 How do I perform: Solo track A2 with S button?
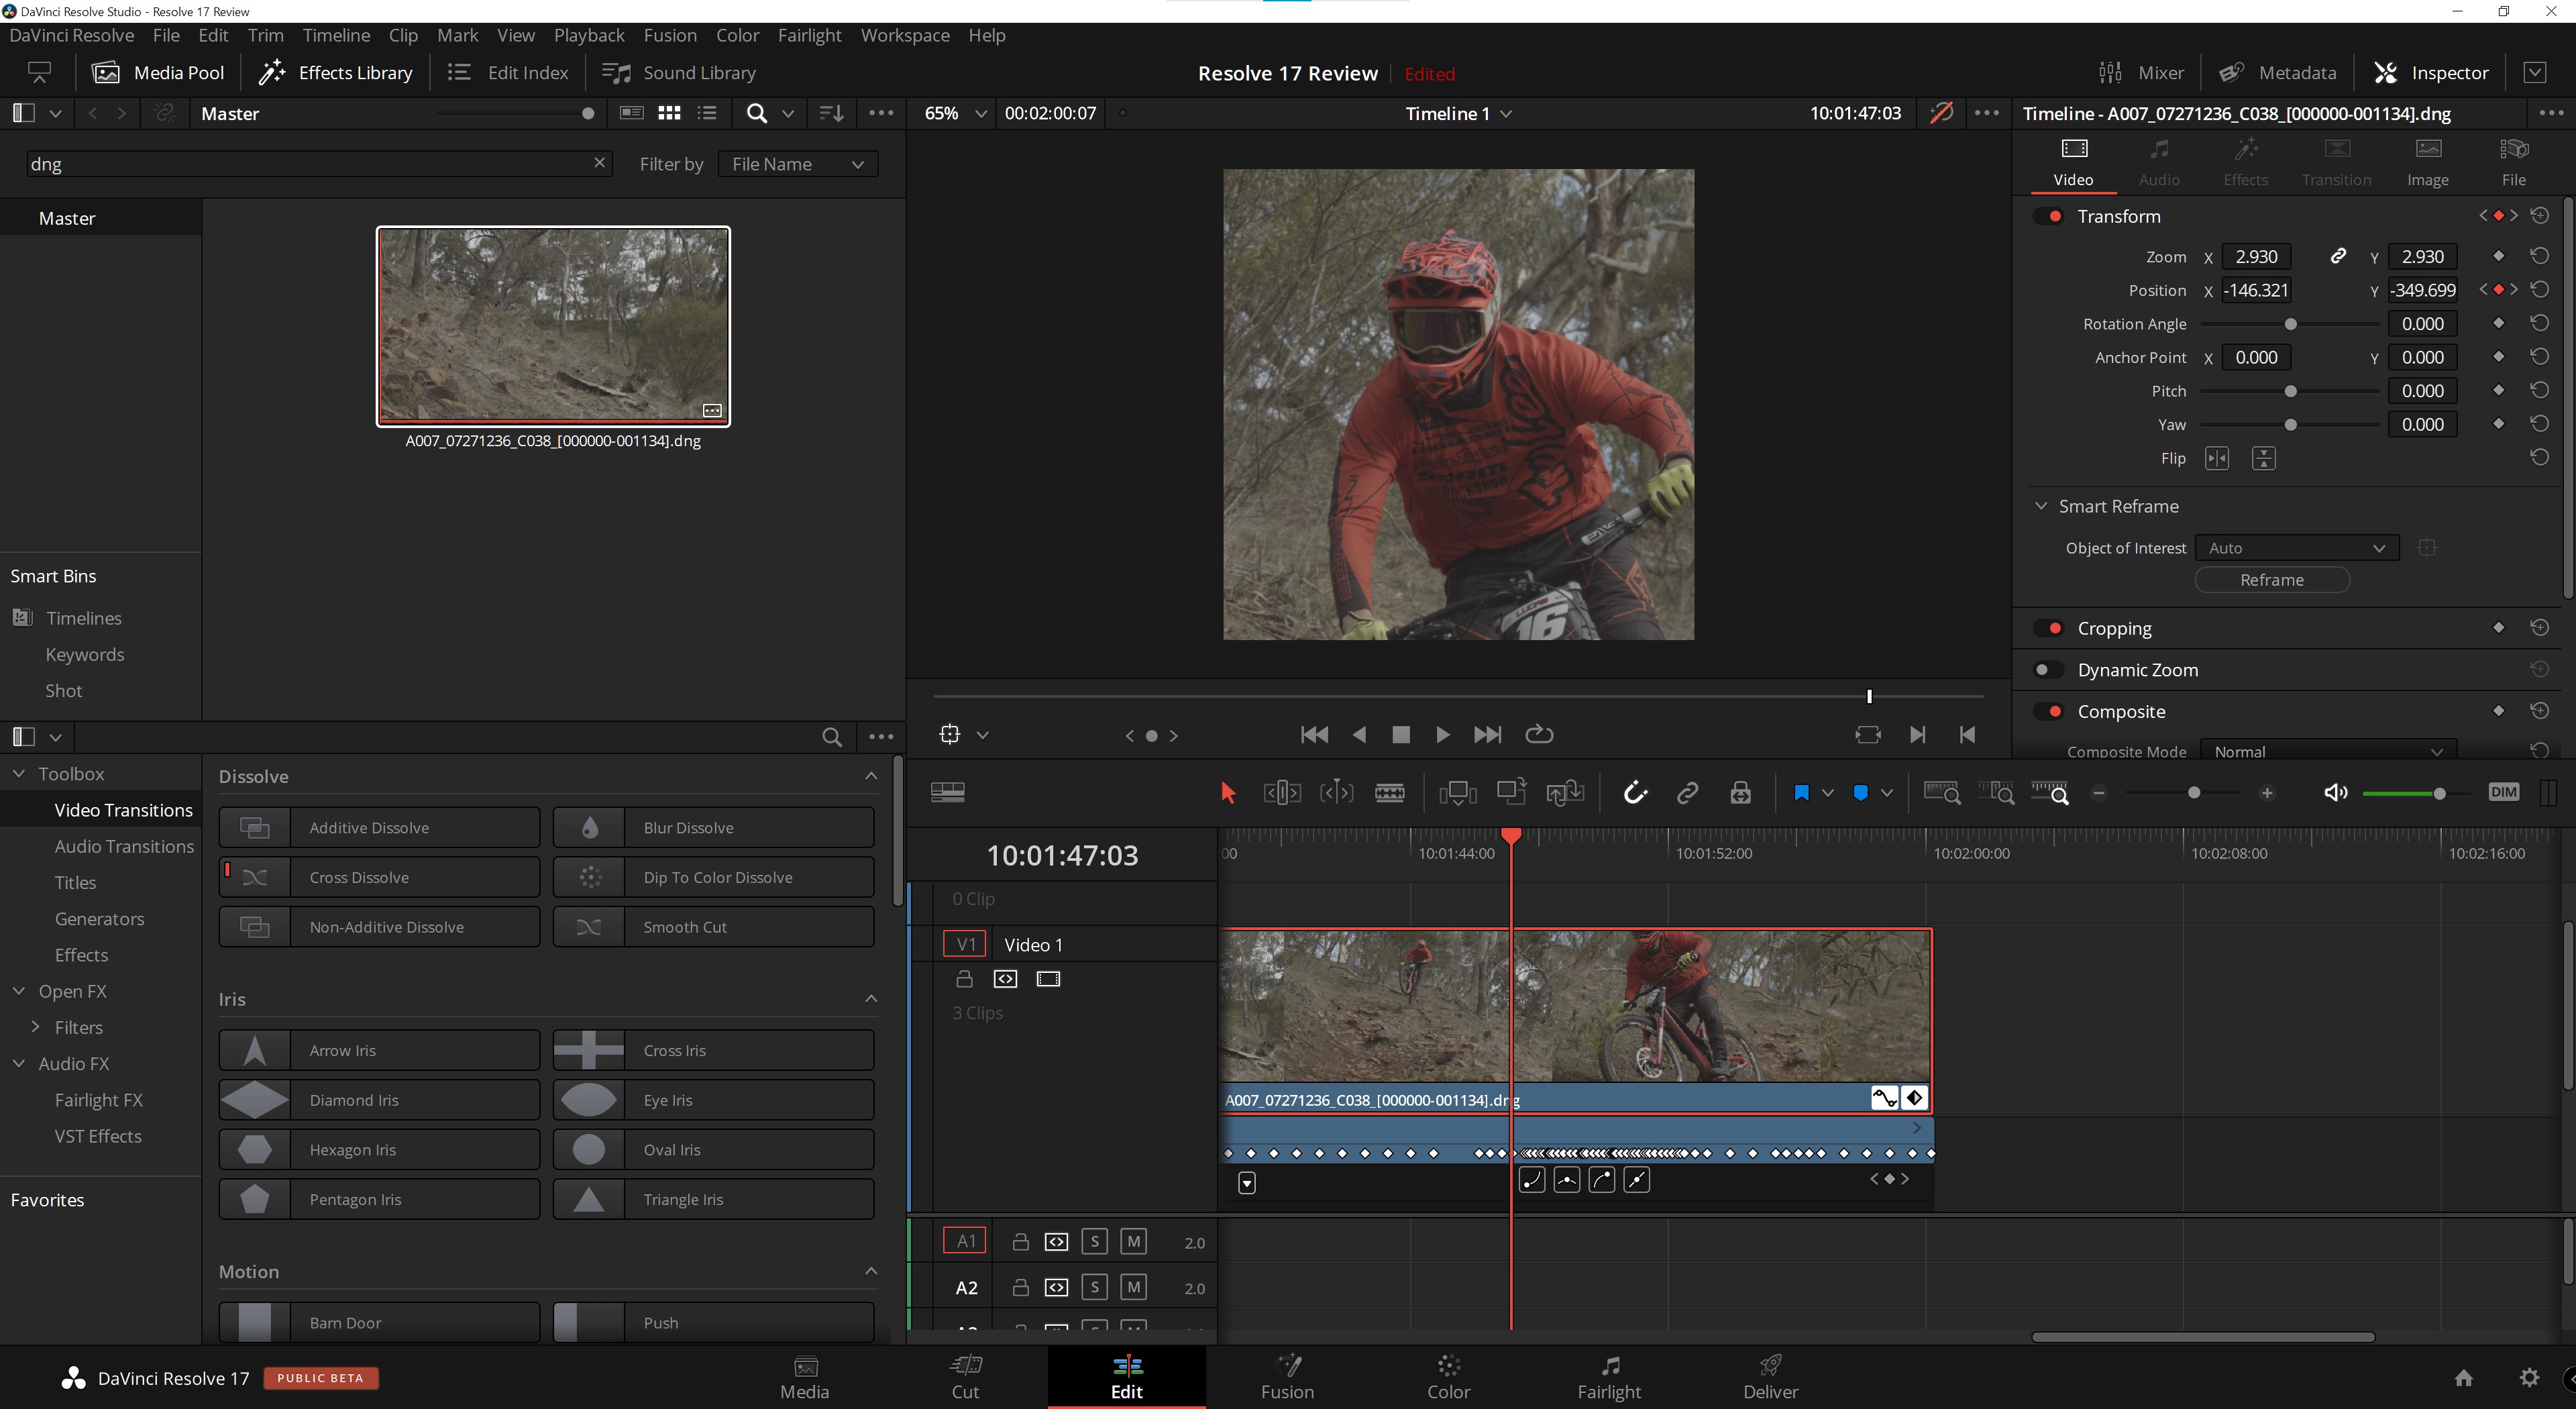click(x=1094, y=1287)
